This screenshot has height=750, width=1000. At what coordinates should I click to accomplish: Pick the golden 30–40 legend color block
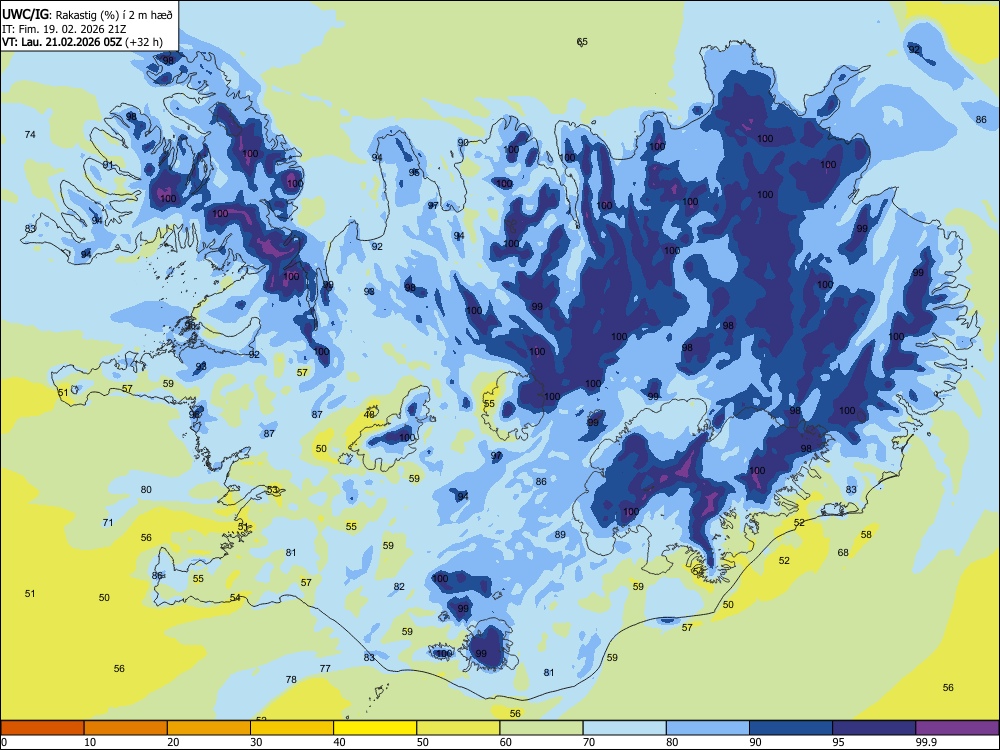coord(292,728)
